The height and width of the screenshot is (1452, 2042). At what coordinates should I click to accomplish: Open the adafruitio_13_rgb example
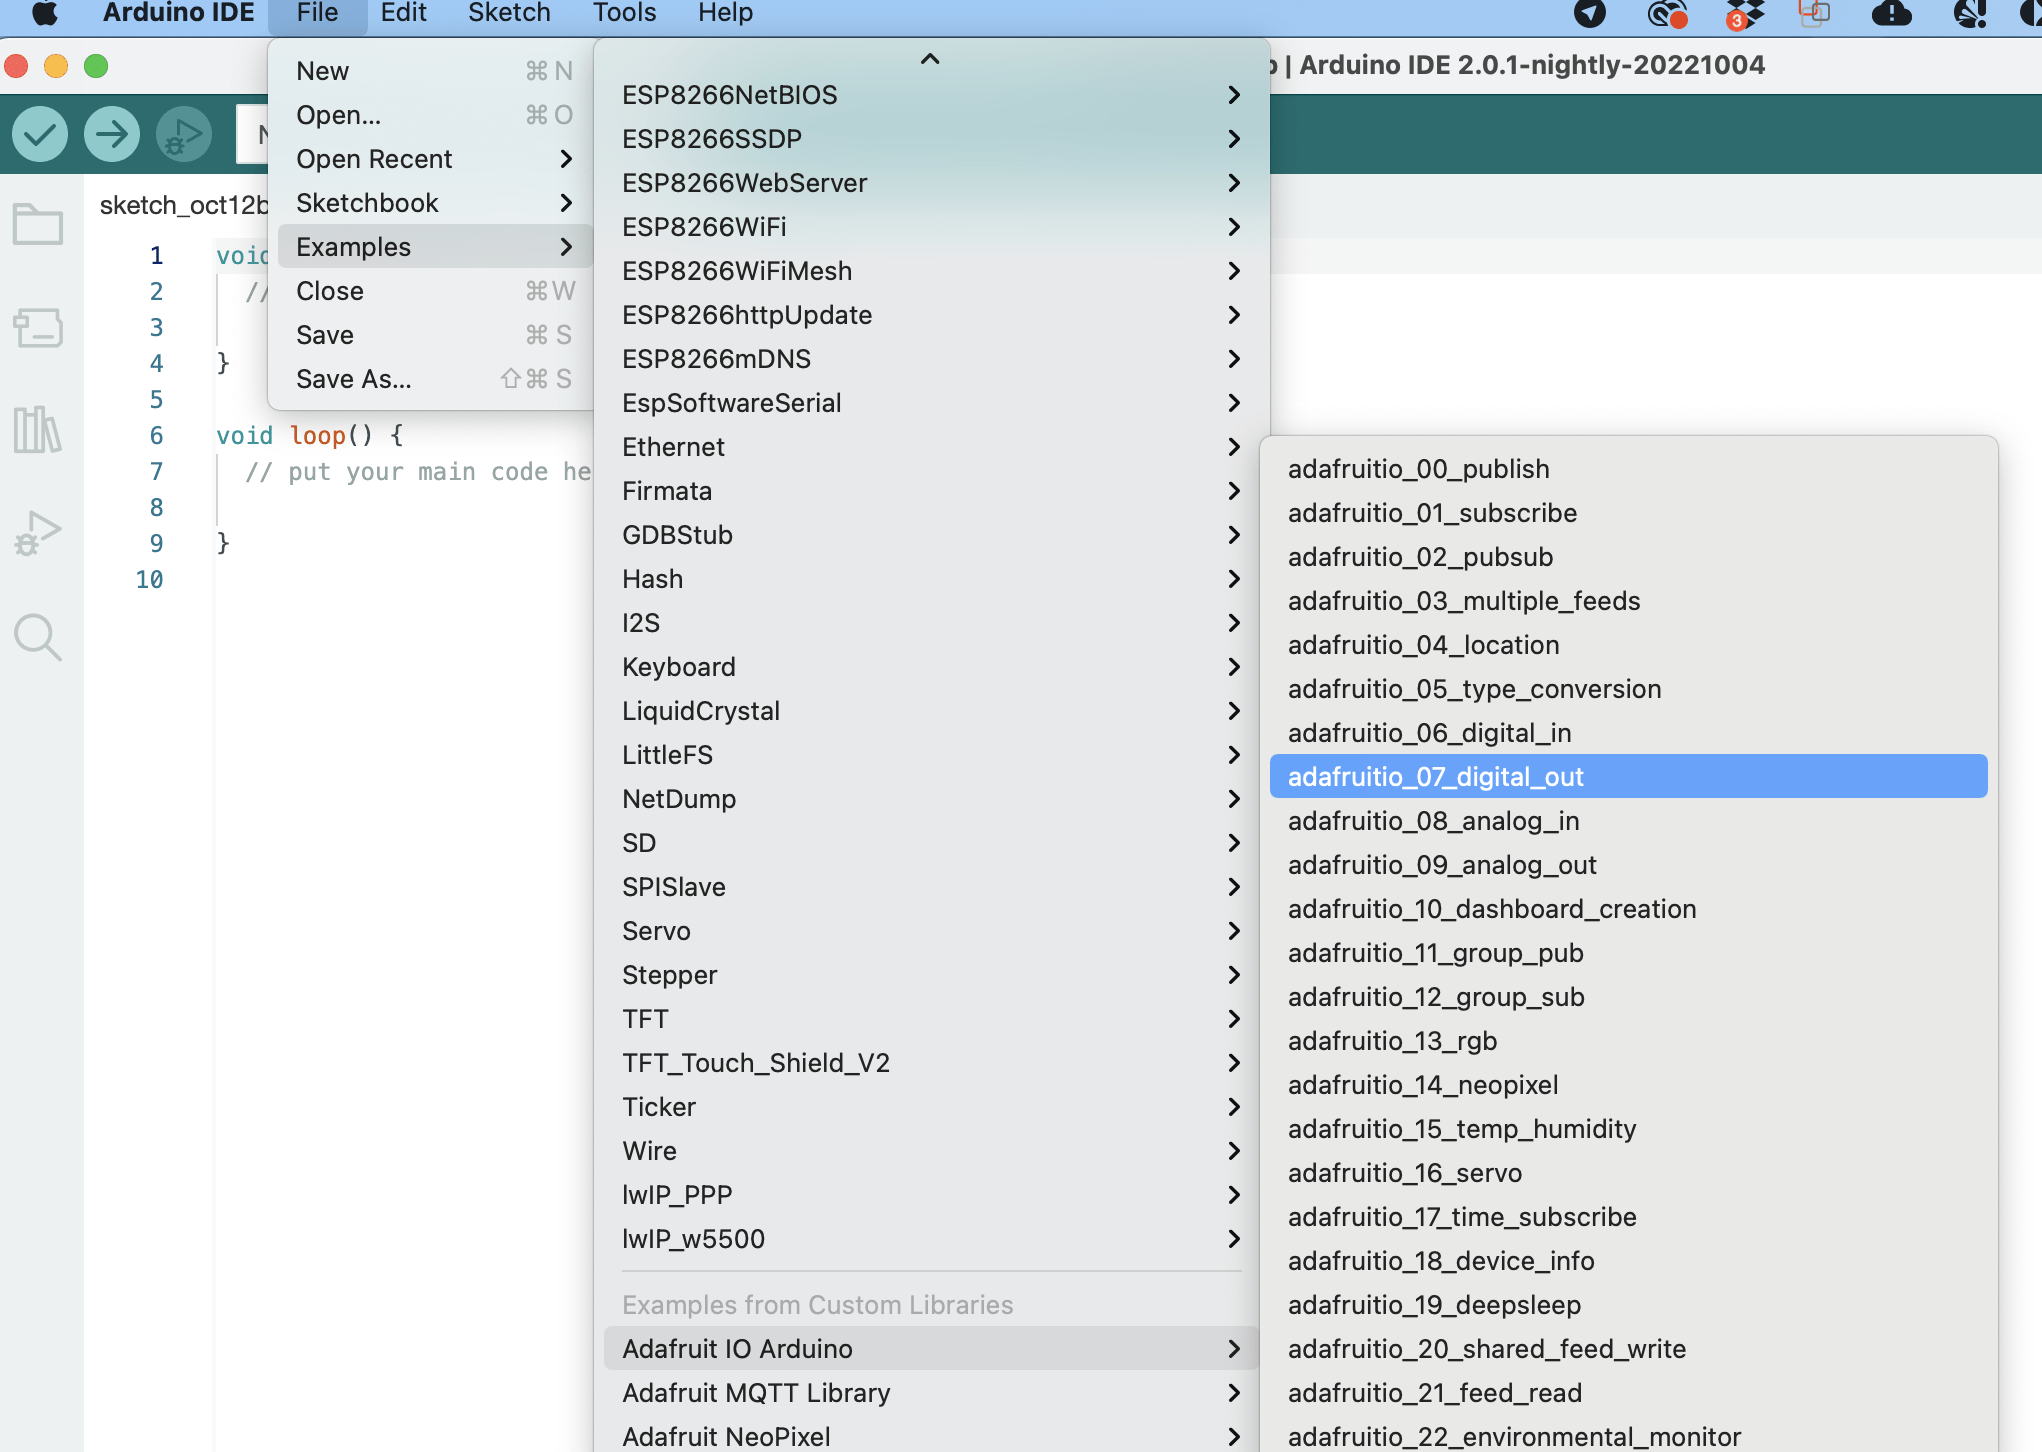(1391, 1040)
